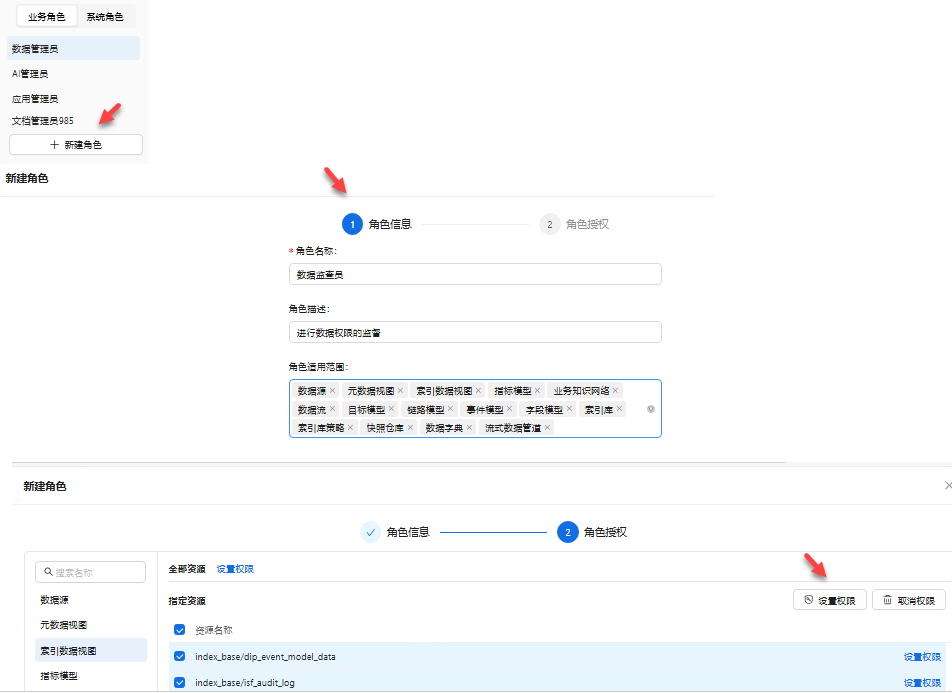Switch to the 业务角色 tab

point(47,17)
